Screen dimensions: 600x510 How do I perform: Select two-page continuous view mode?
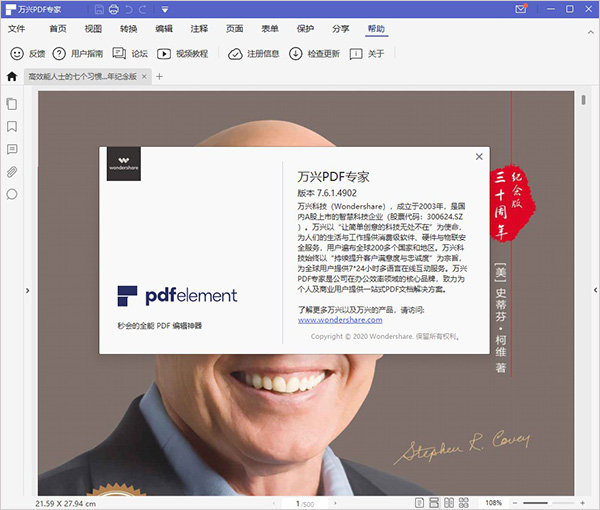pos(464,503)
